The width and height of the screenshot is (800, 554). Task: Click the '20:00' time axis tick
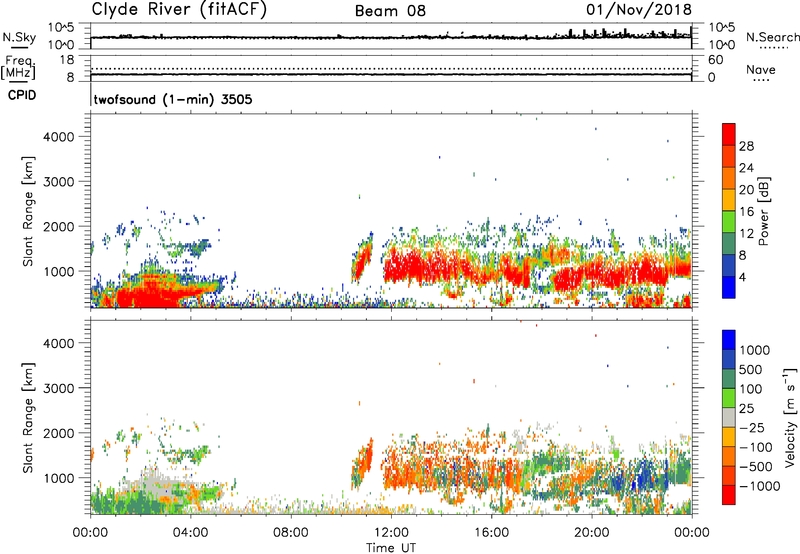(x=592, y=533)
